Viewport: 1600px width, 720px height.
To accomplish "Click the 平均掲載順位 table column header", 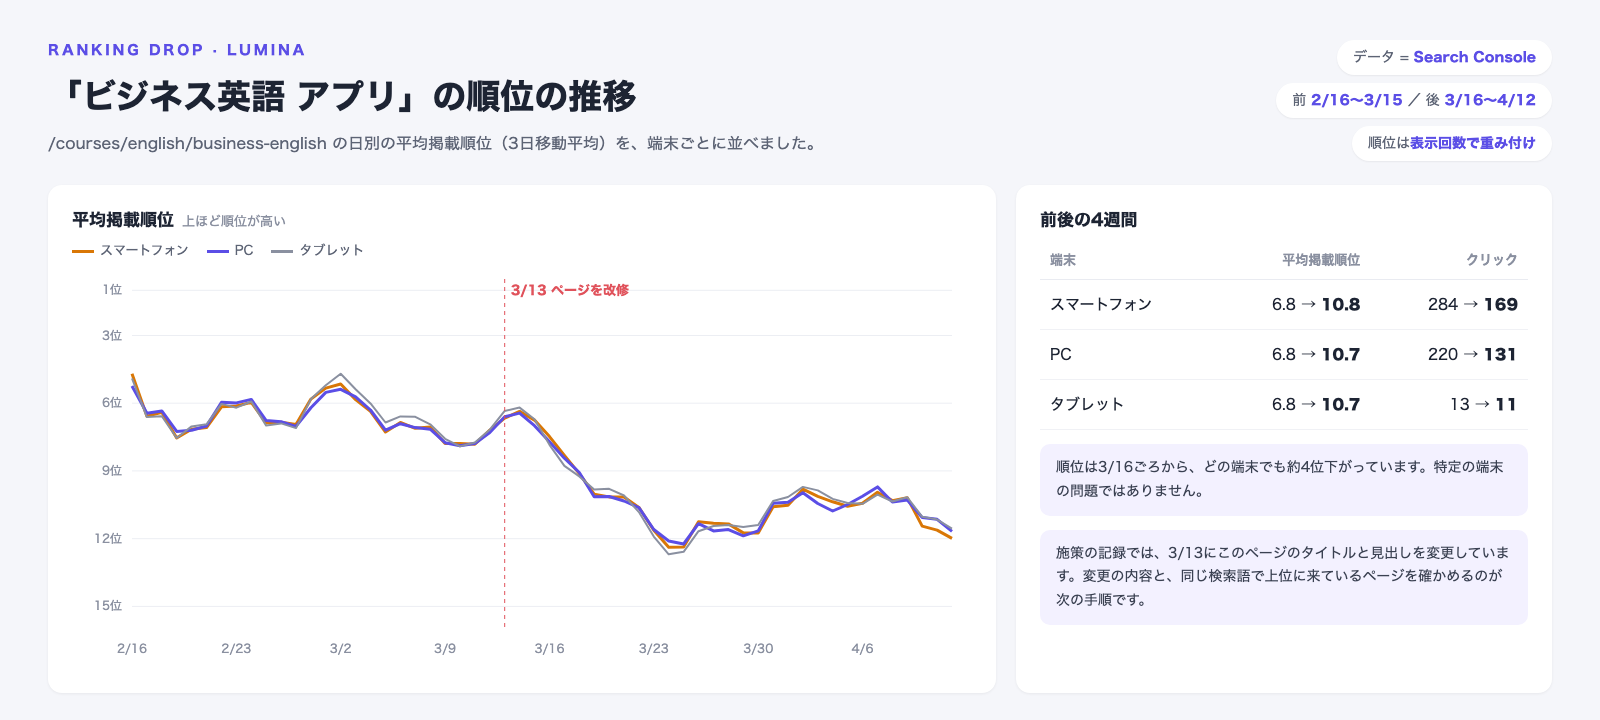I will [x=1321, y=260].
